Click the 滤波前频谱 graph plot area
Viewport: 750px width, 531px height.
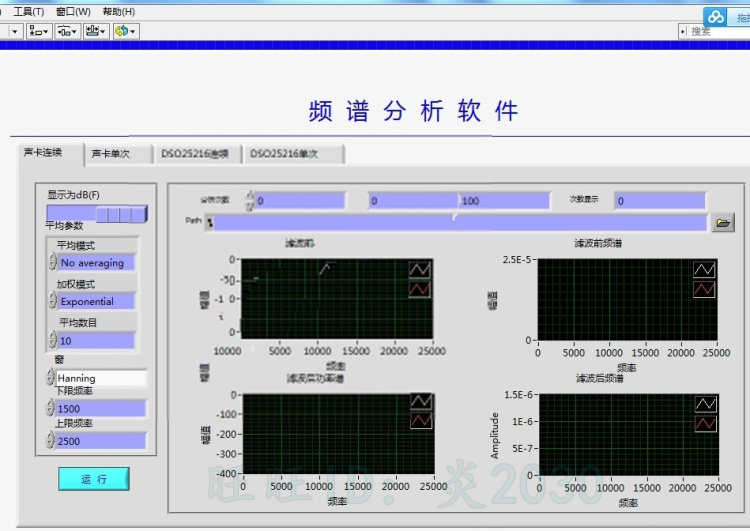628,299
